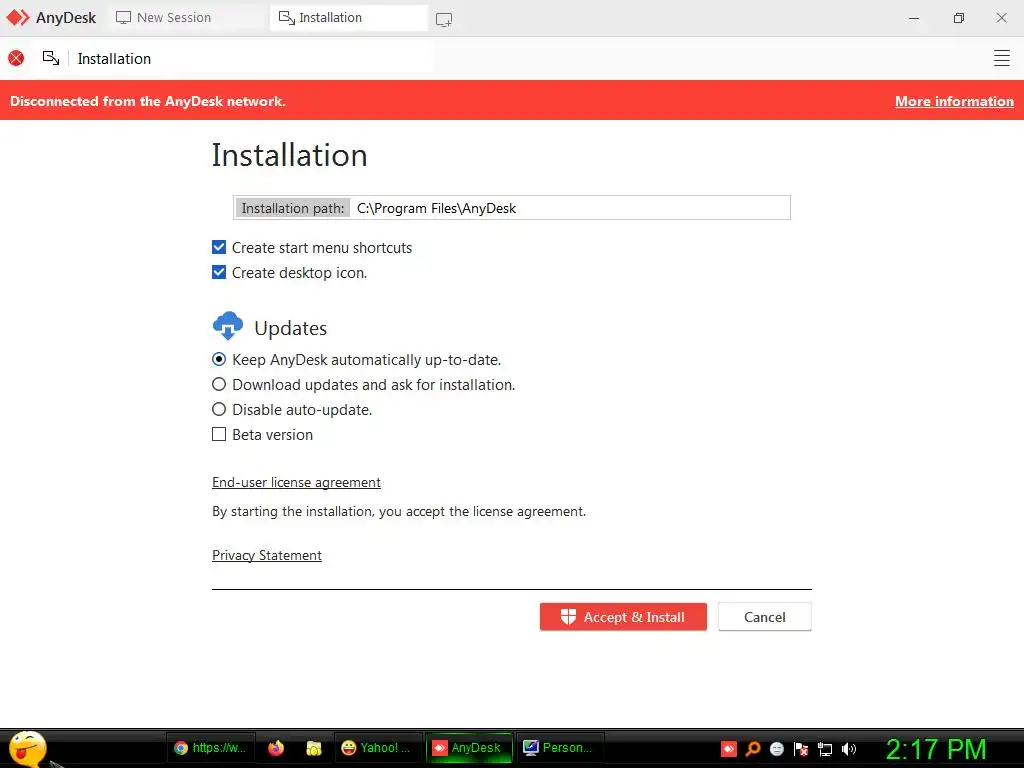Switch to the Yahoo! taskbar window

tap(378, 748)
